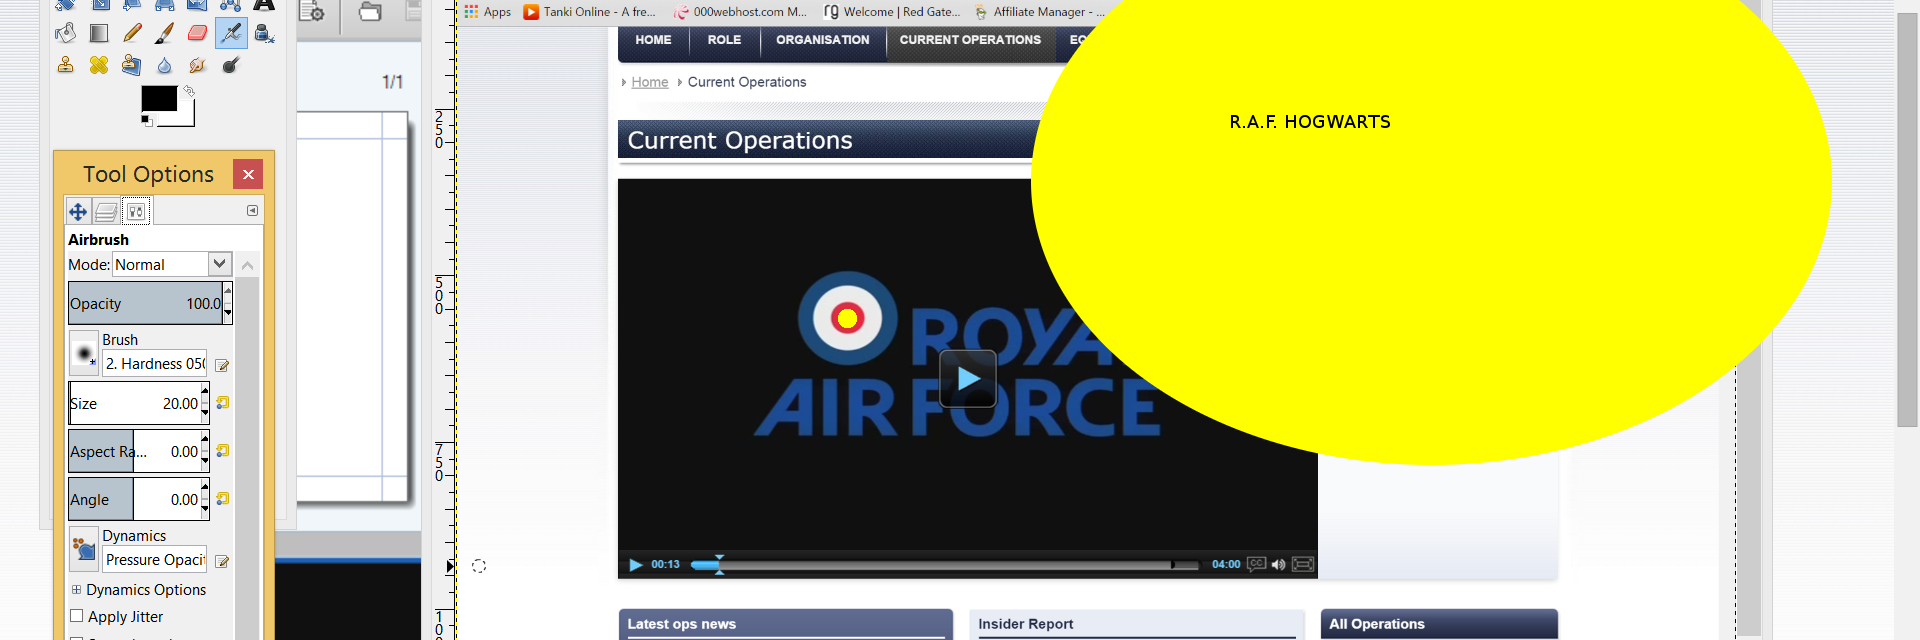Click the Pressure Opacity dynamics field

point(155,560)
